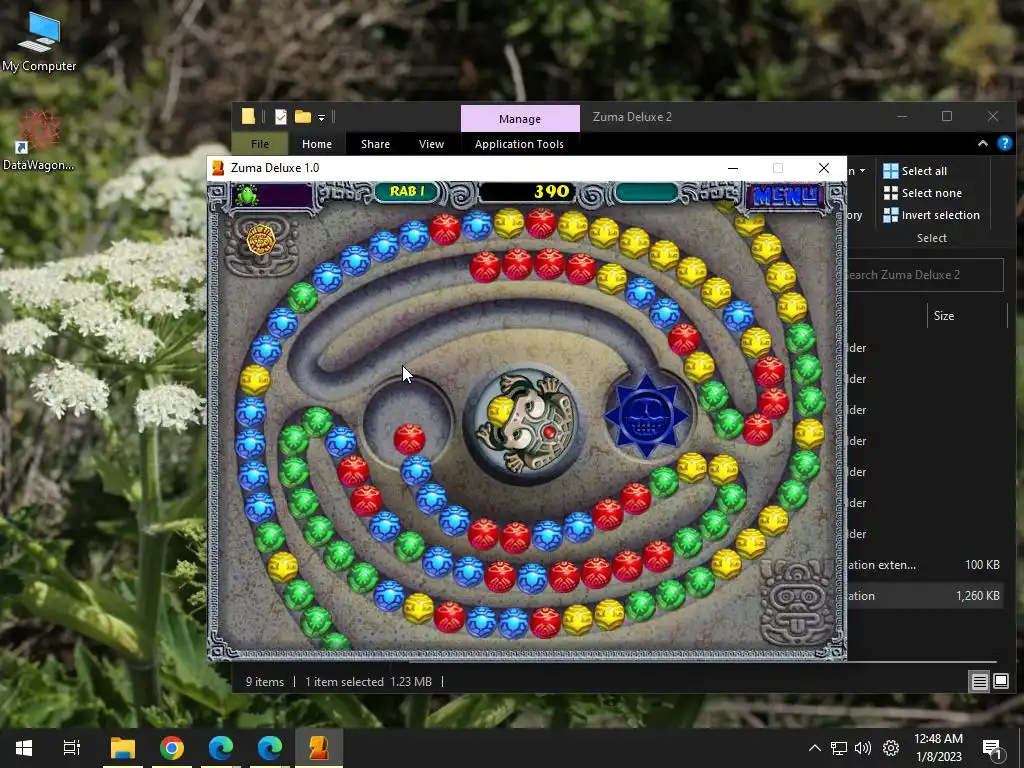Open the volume control tray icon
This screenshot has height=768, width=1024.
click(863, 748)
